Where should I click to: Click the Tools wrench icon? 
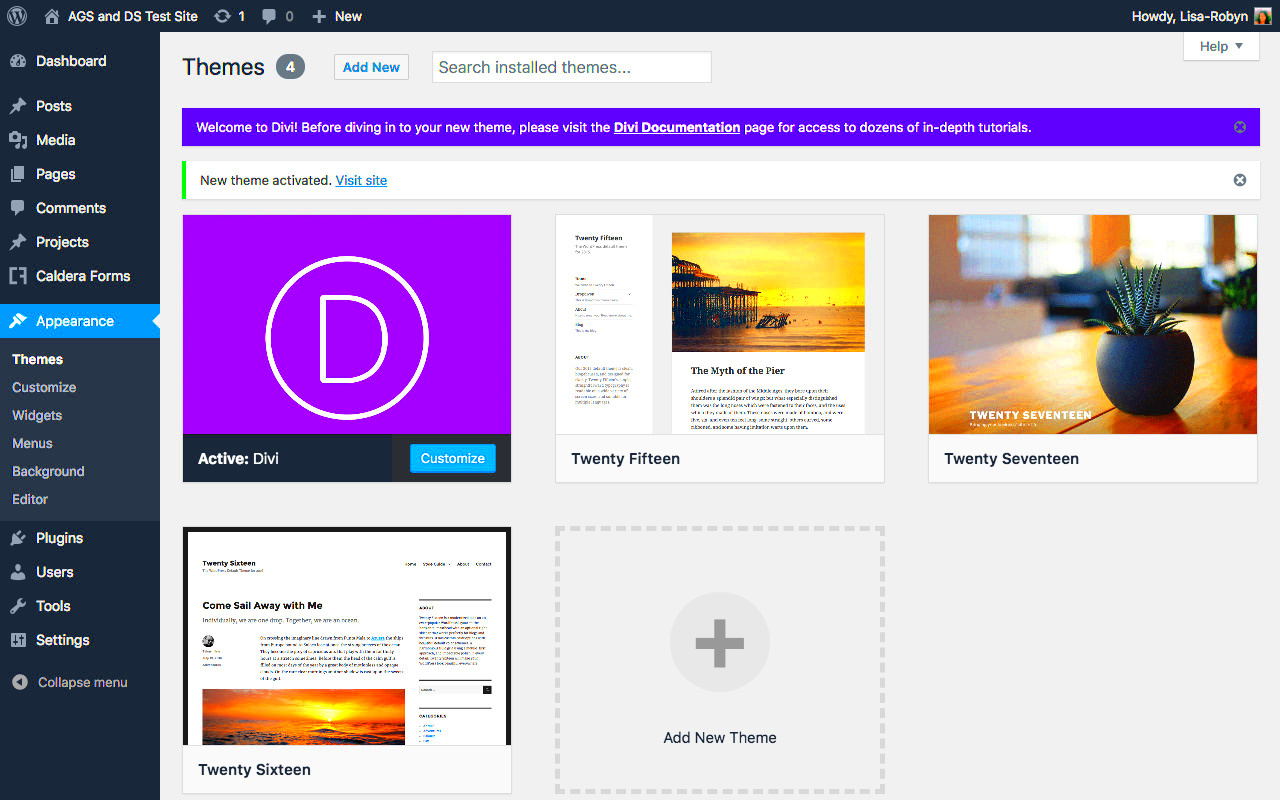(x=18, y=606)
